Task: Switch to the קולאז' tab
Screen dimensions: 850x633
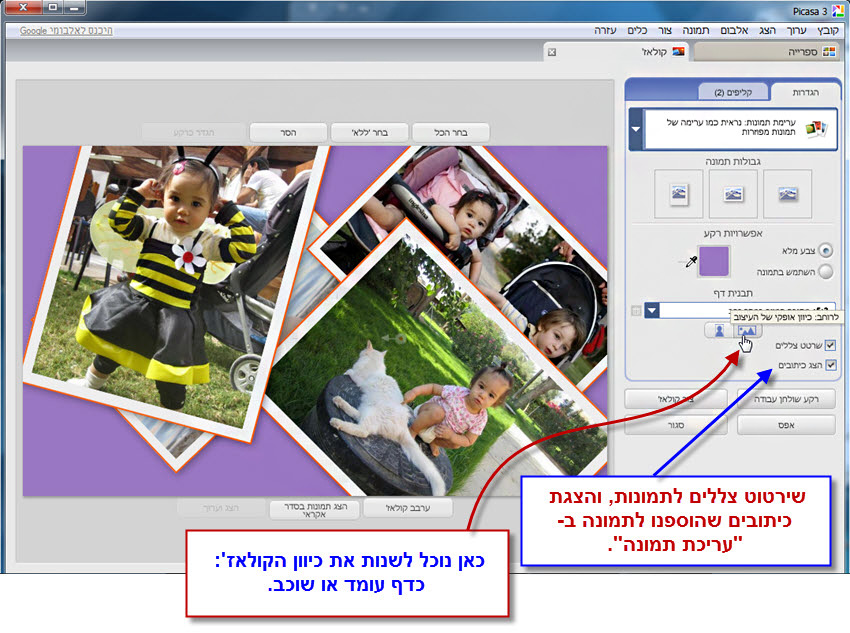Action: point(616,52)
